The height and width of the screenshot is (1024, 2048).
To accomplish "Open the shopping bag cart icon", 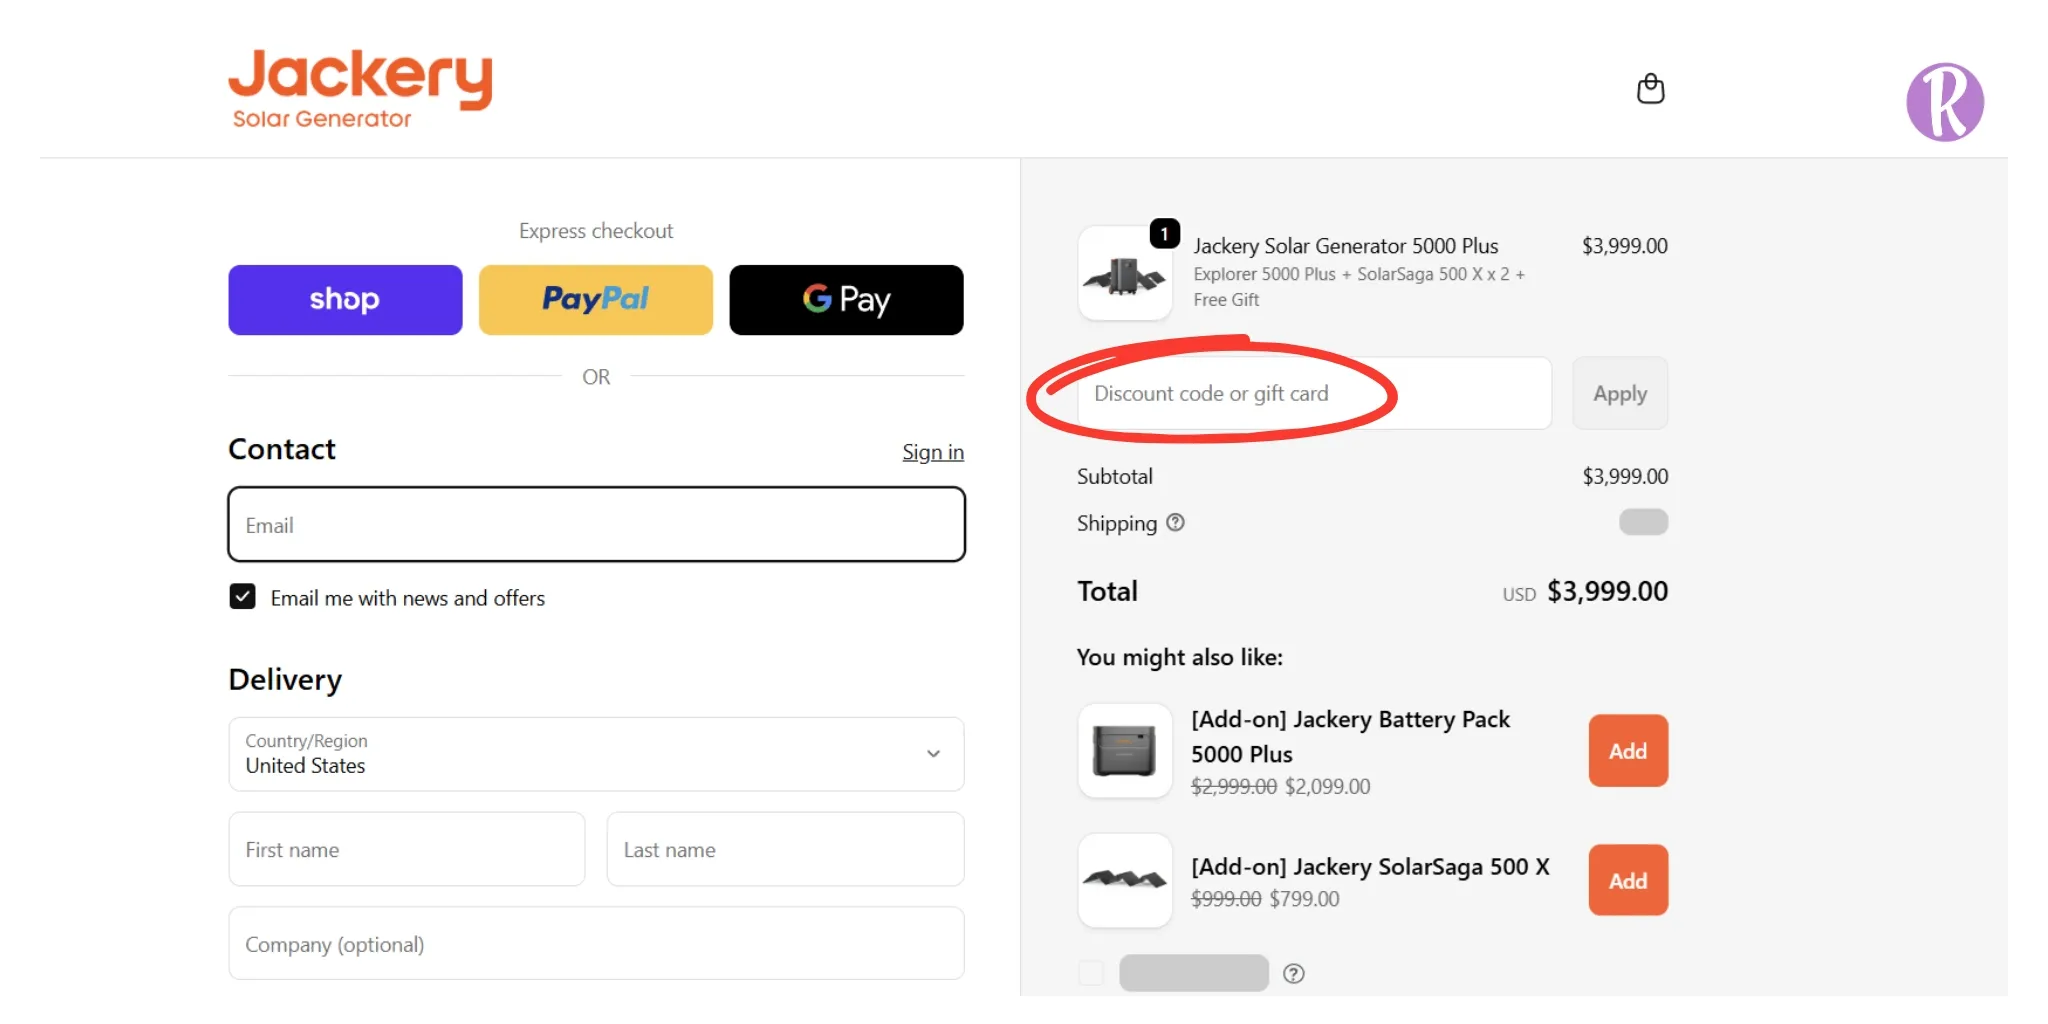I will point(1650,89).
